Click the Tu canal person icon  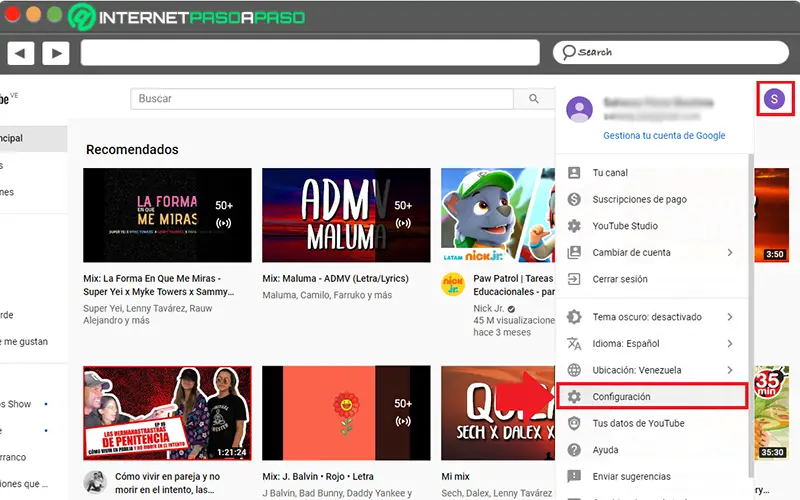574,172
